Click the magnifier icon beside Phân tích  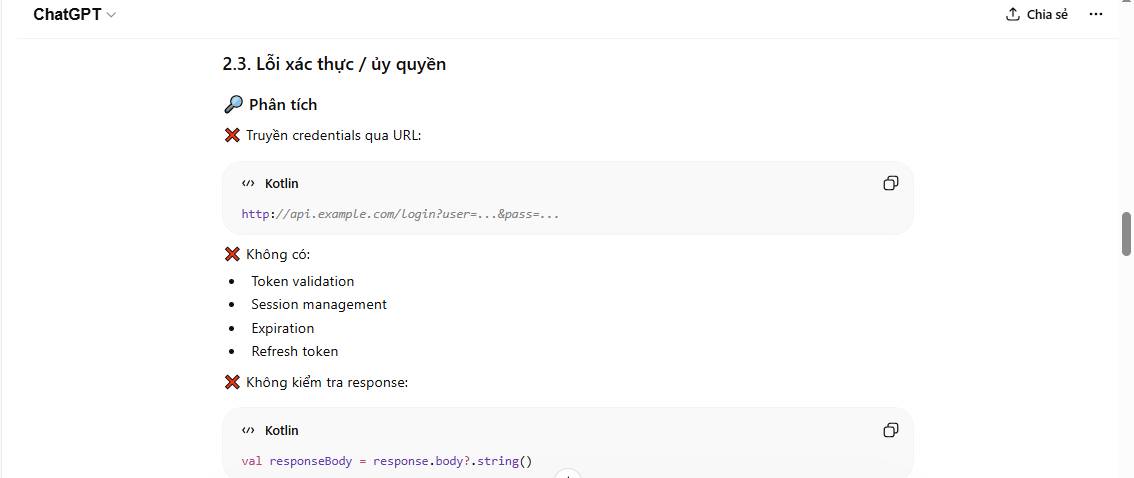coord(233,104)
